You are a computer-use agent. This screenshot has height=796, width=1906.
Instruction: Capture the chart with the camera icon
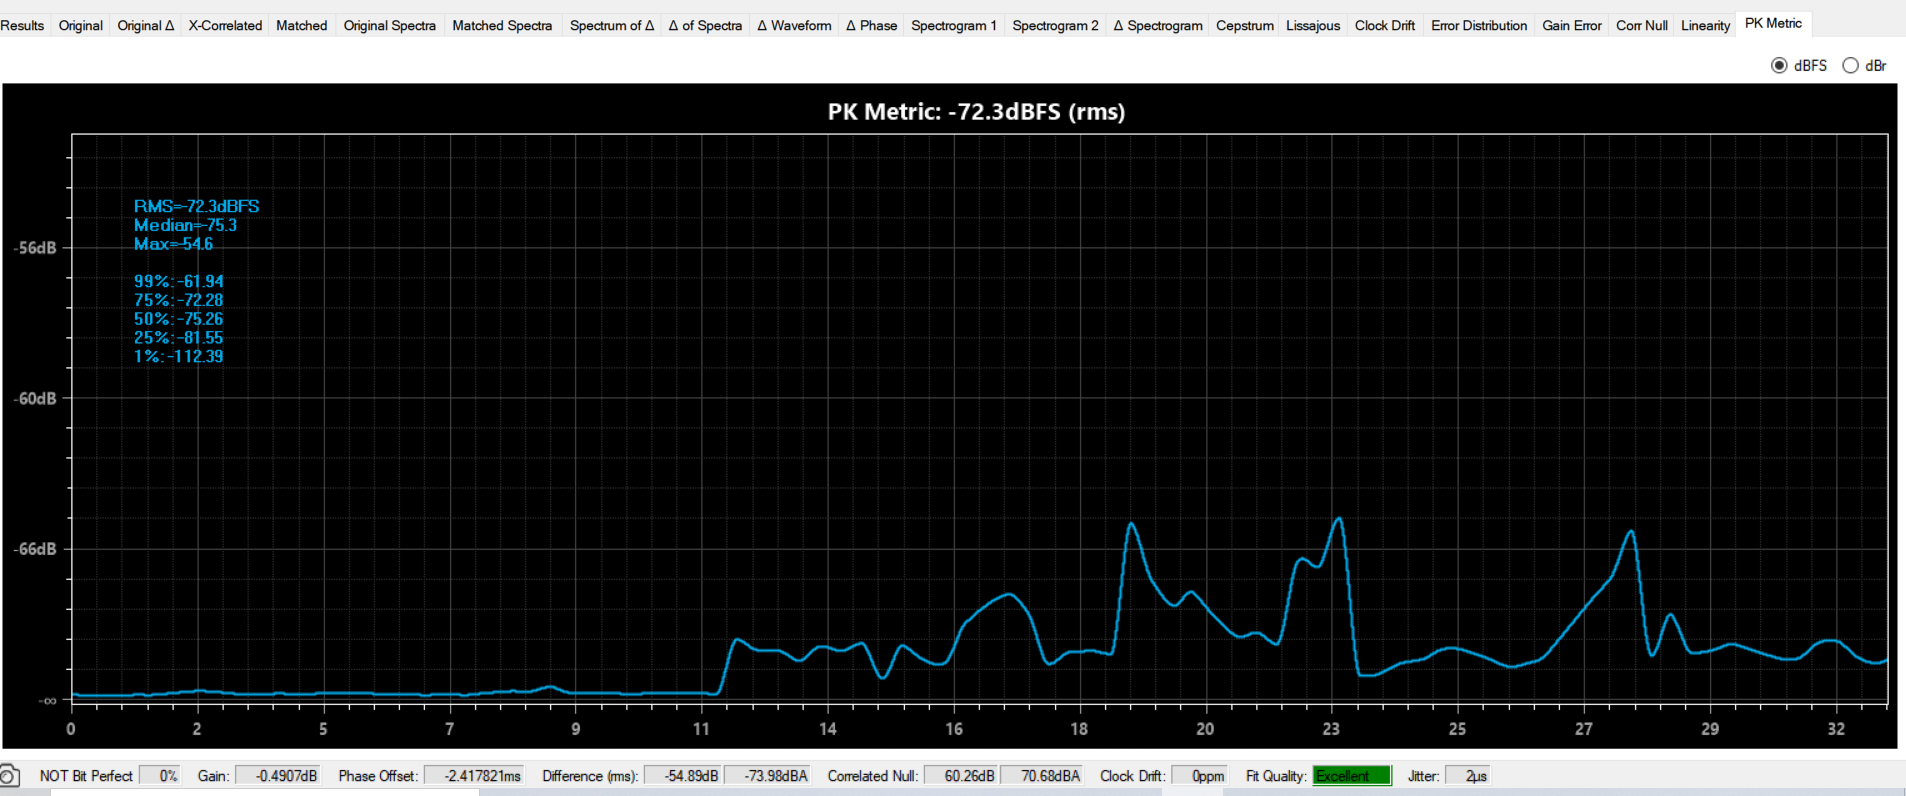coord(9,776)
